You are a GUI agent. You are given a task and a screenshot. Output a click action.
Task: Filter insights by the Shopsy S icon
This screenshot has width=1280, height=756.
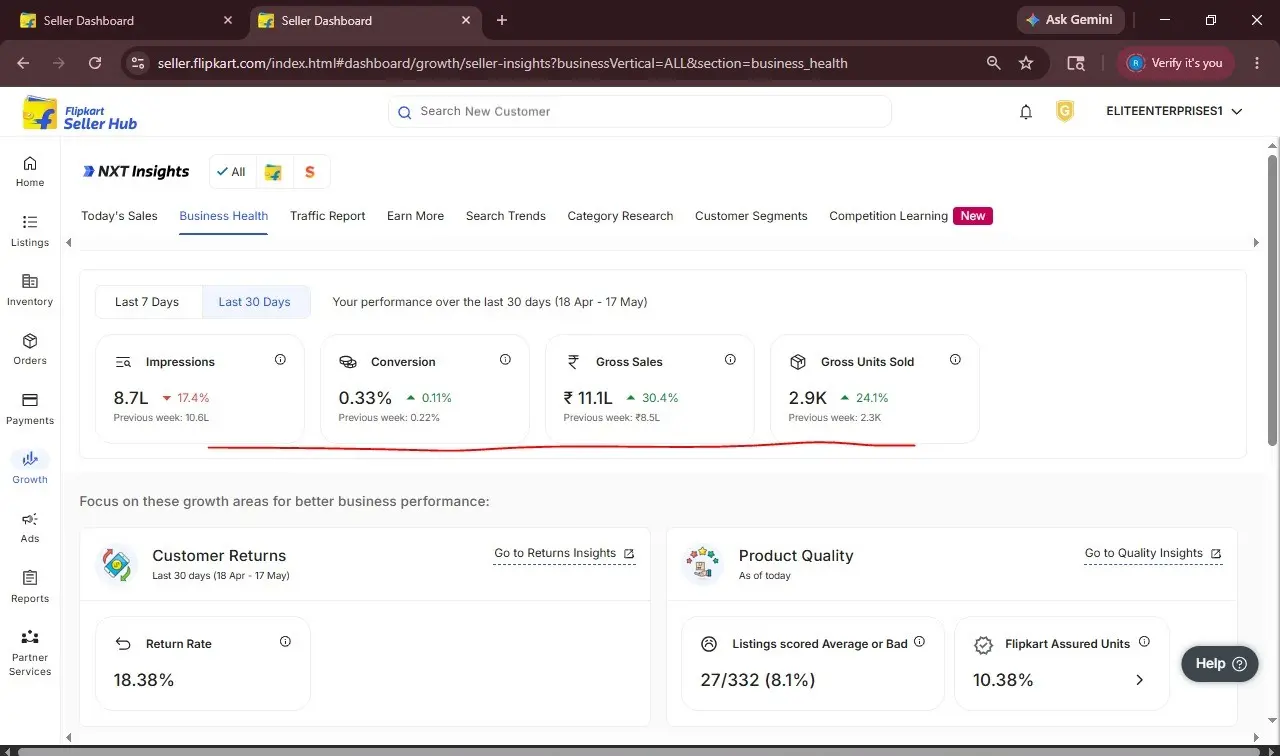coord(310,172)
